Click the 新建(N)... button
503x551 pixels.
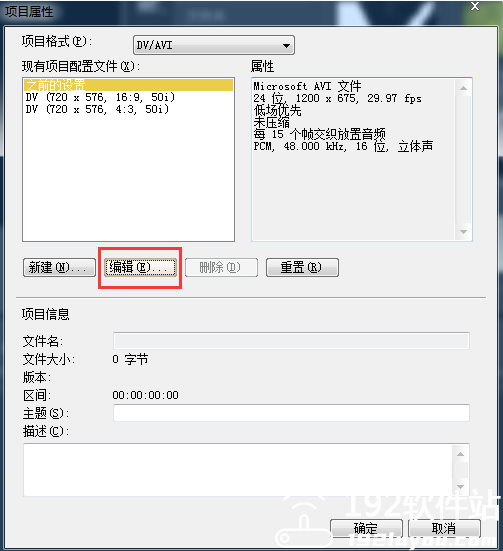coord(59,267)
